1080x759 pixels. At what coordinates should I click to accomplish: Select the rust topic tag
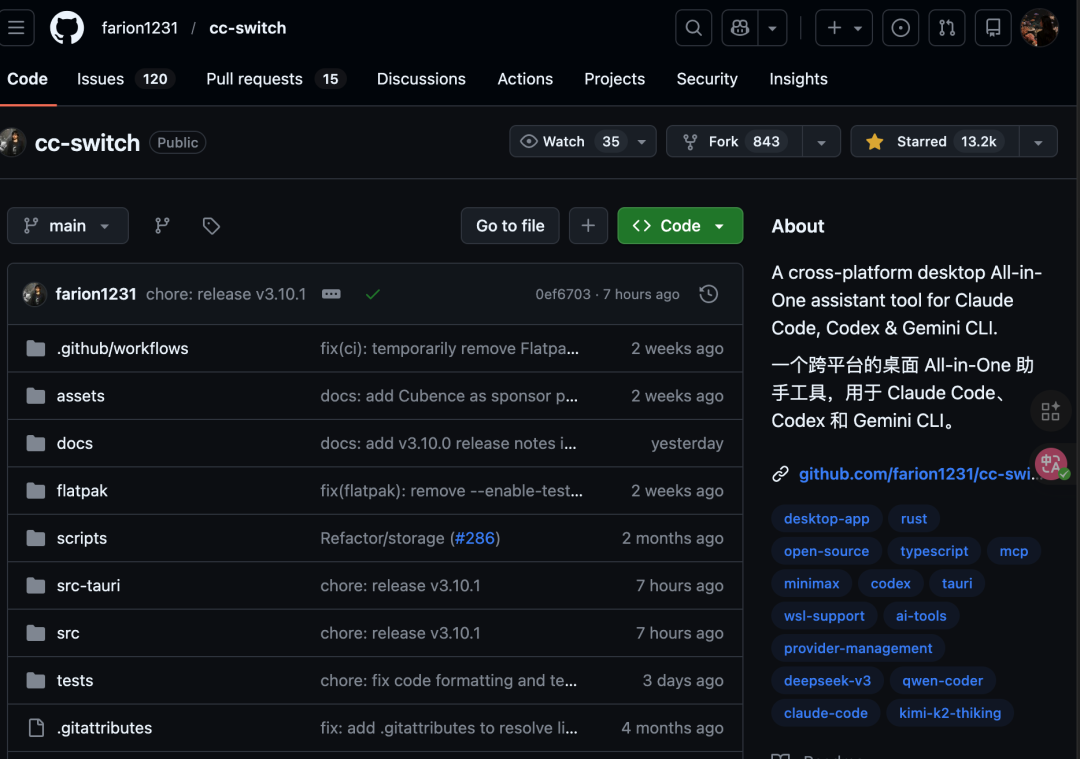913,519
